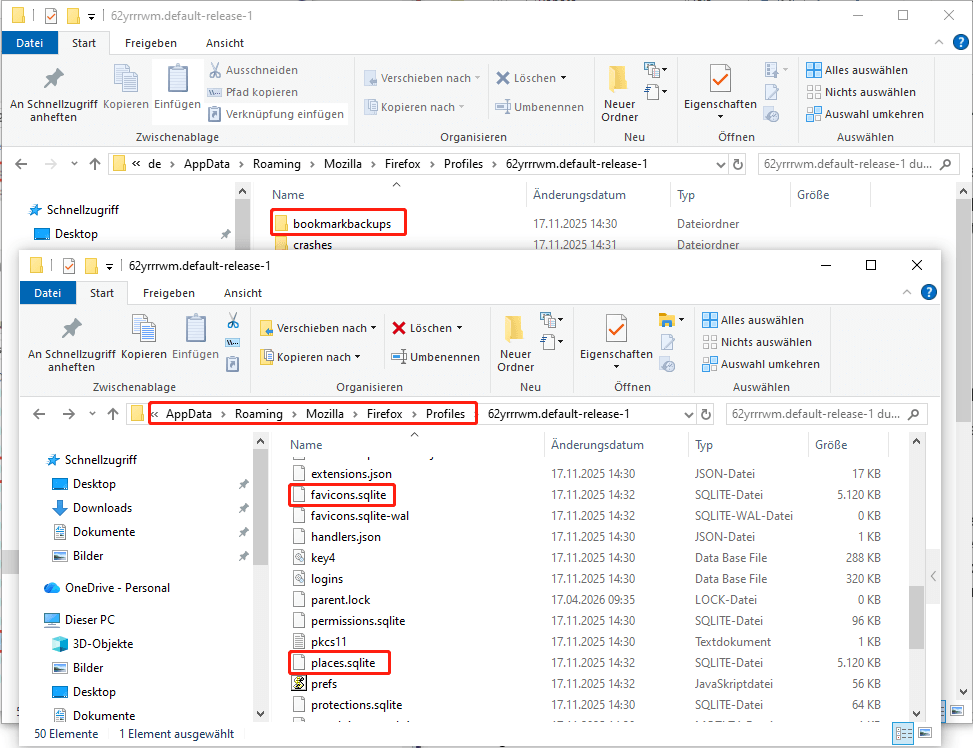Refresh folder in front window address bar
The image size is (973, 748).
point(706,414)
